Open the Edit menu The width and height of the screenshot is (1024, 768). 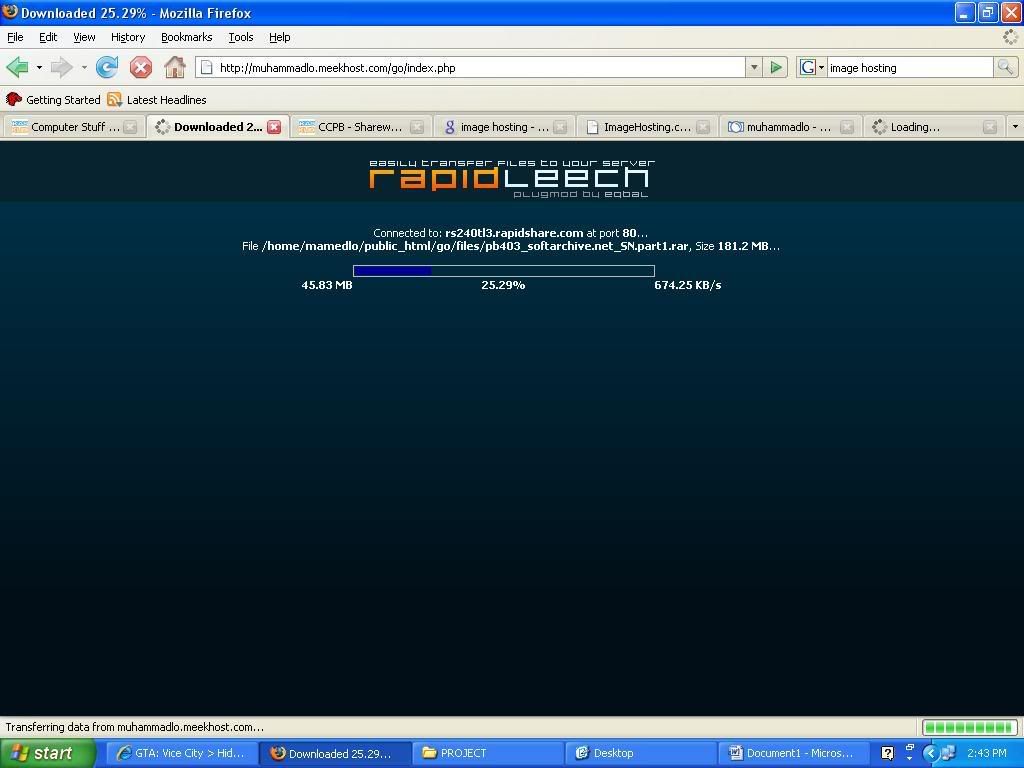[48, 37]
